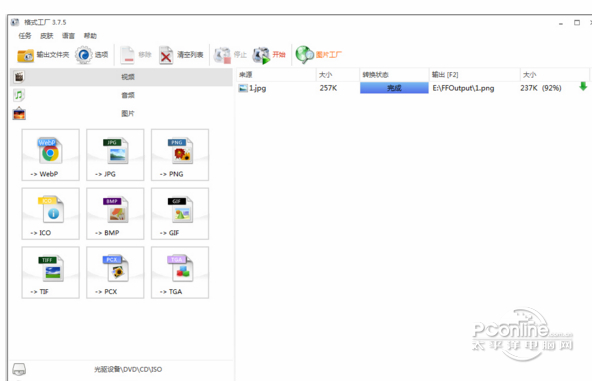592x381 pixels.
Task: Choose convert to JPG format
Action: [x=115, y=155]
